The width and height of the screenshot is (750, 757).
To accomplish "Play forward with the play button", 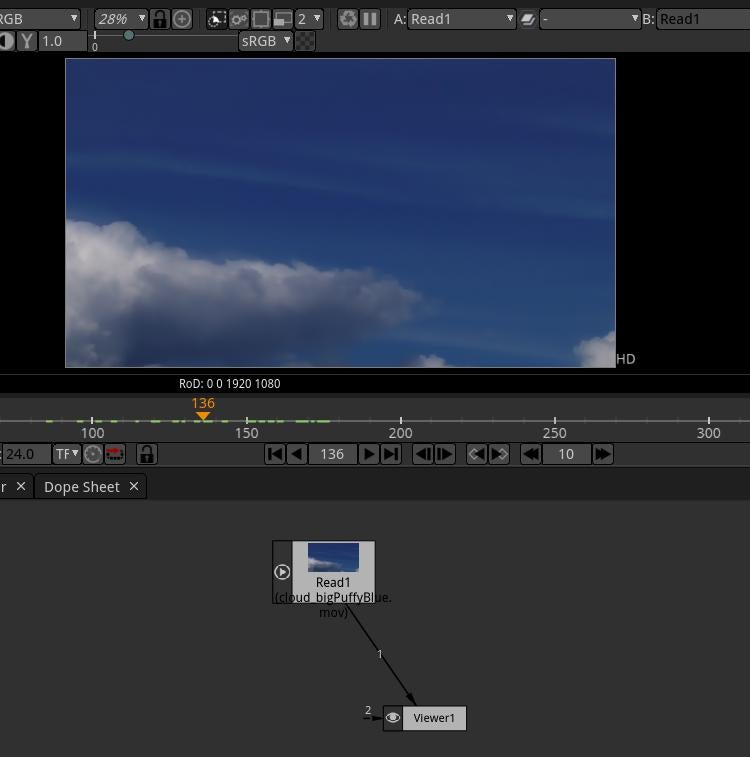I will (369, 454).
